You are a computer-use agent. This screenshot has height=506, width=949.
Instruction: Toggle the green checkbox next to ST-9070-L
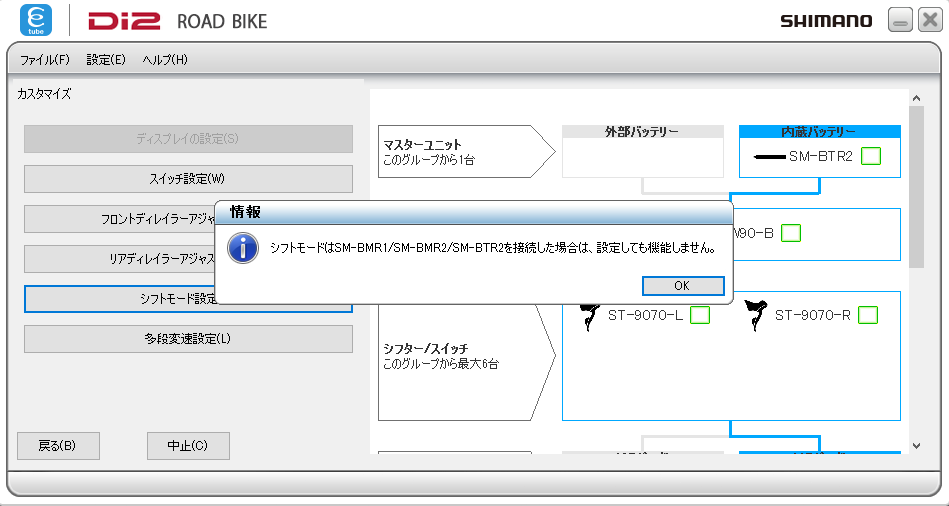700,315
